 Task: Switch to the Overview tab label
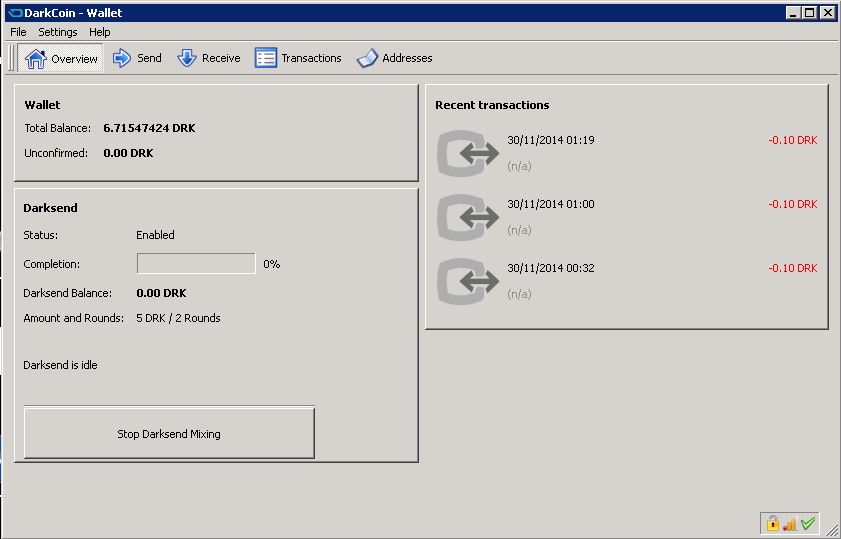(x=74, y=59)
